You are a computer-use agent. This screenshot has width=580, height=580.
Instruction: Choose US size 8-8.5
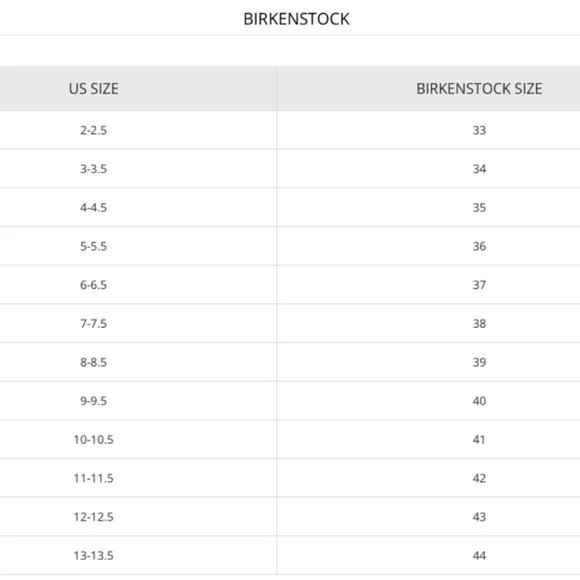pyautogui.click(x=94, y=362)
